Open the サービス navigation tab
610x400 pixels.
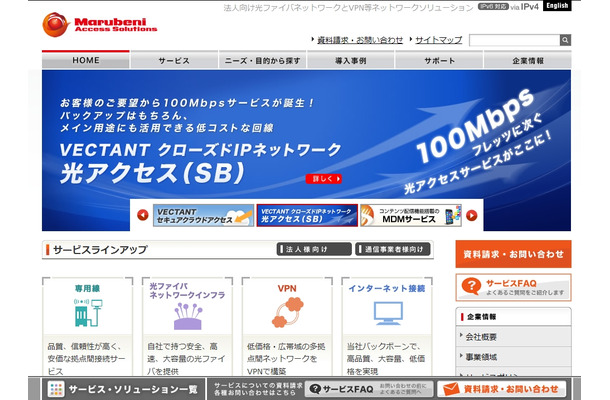click(x=174, y=60)
